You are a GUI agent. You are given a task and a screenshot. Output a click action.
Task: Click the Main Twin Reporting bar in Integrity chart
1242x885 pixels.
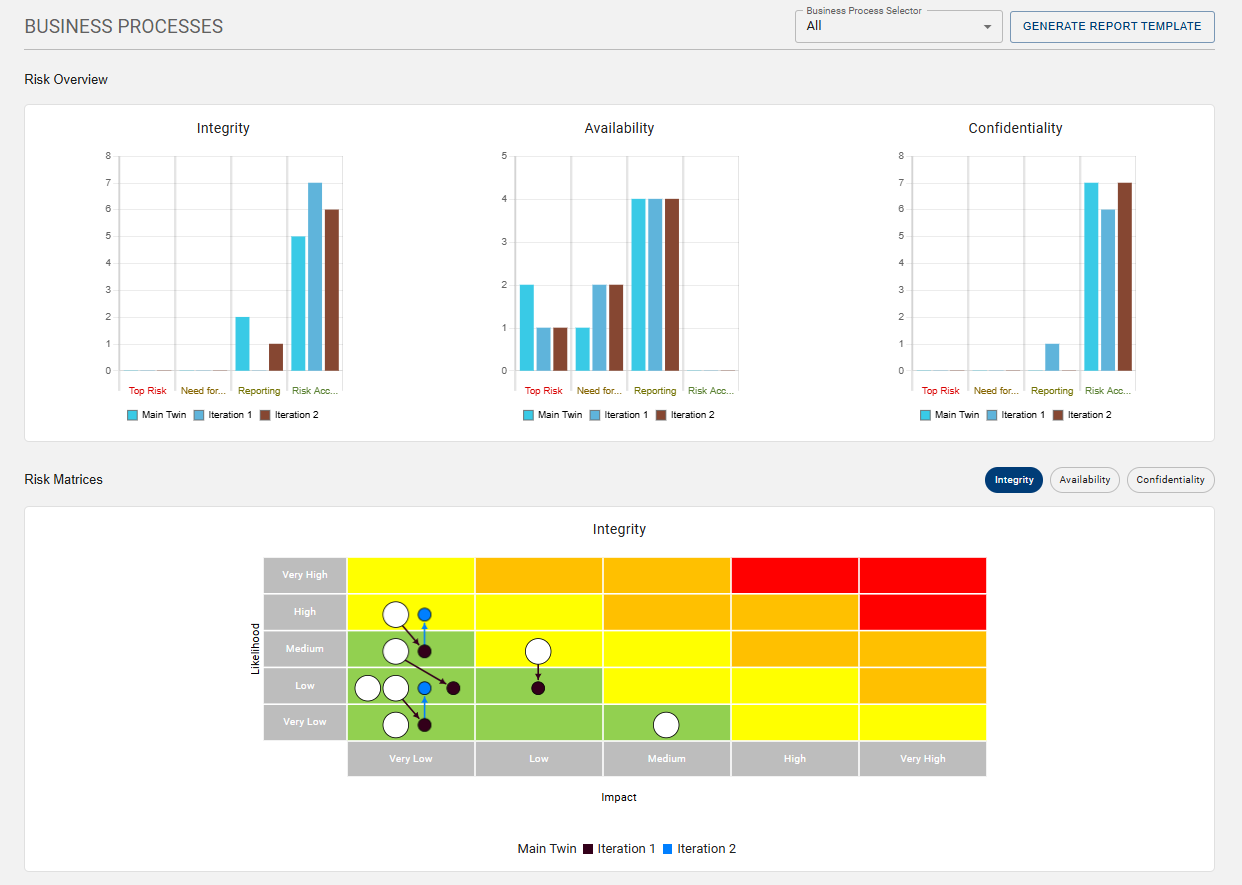click(242, 344)
